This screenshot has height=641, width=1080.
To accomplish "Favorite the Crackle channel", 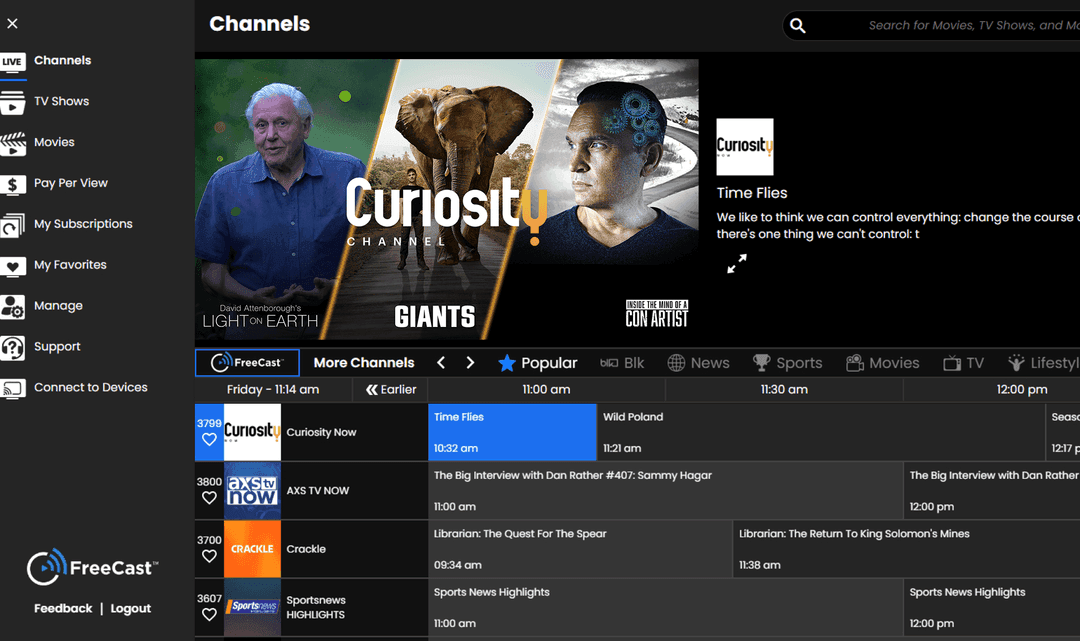I will point(209,556).
